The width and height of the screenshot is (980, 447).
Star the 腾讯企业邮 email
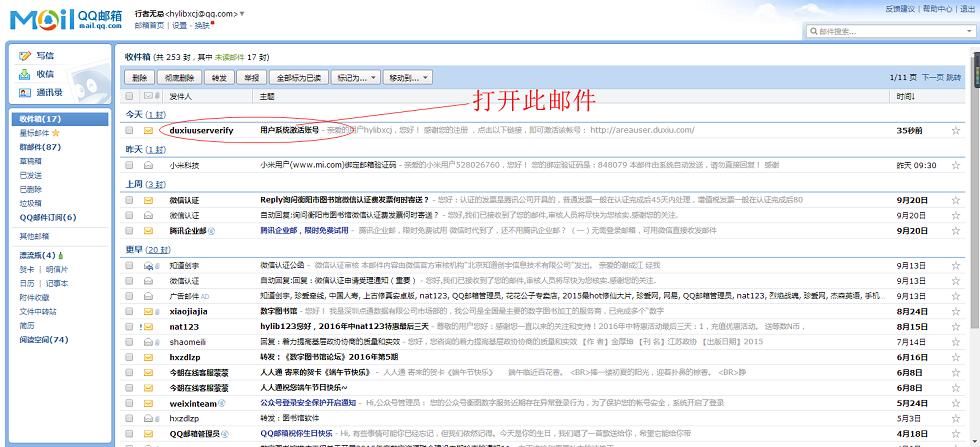(x=955, y=231)
